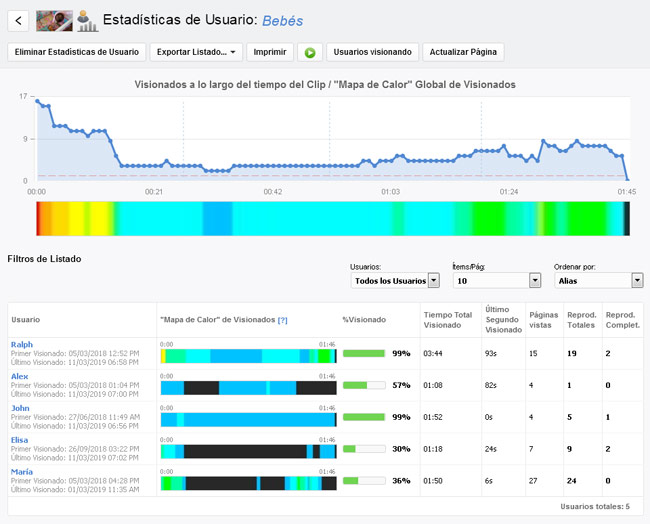Click the user statistics icon
650x524 pixels.
87,21
